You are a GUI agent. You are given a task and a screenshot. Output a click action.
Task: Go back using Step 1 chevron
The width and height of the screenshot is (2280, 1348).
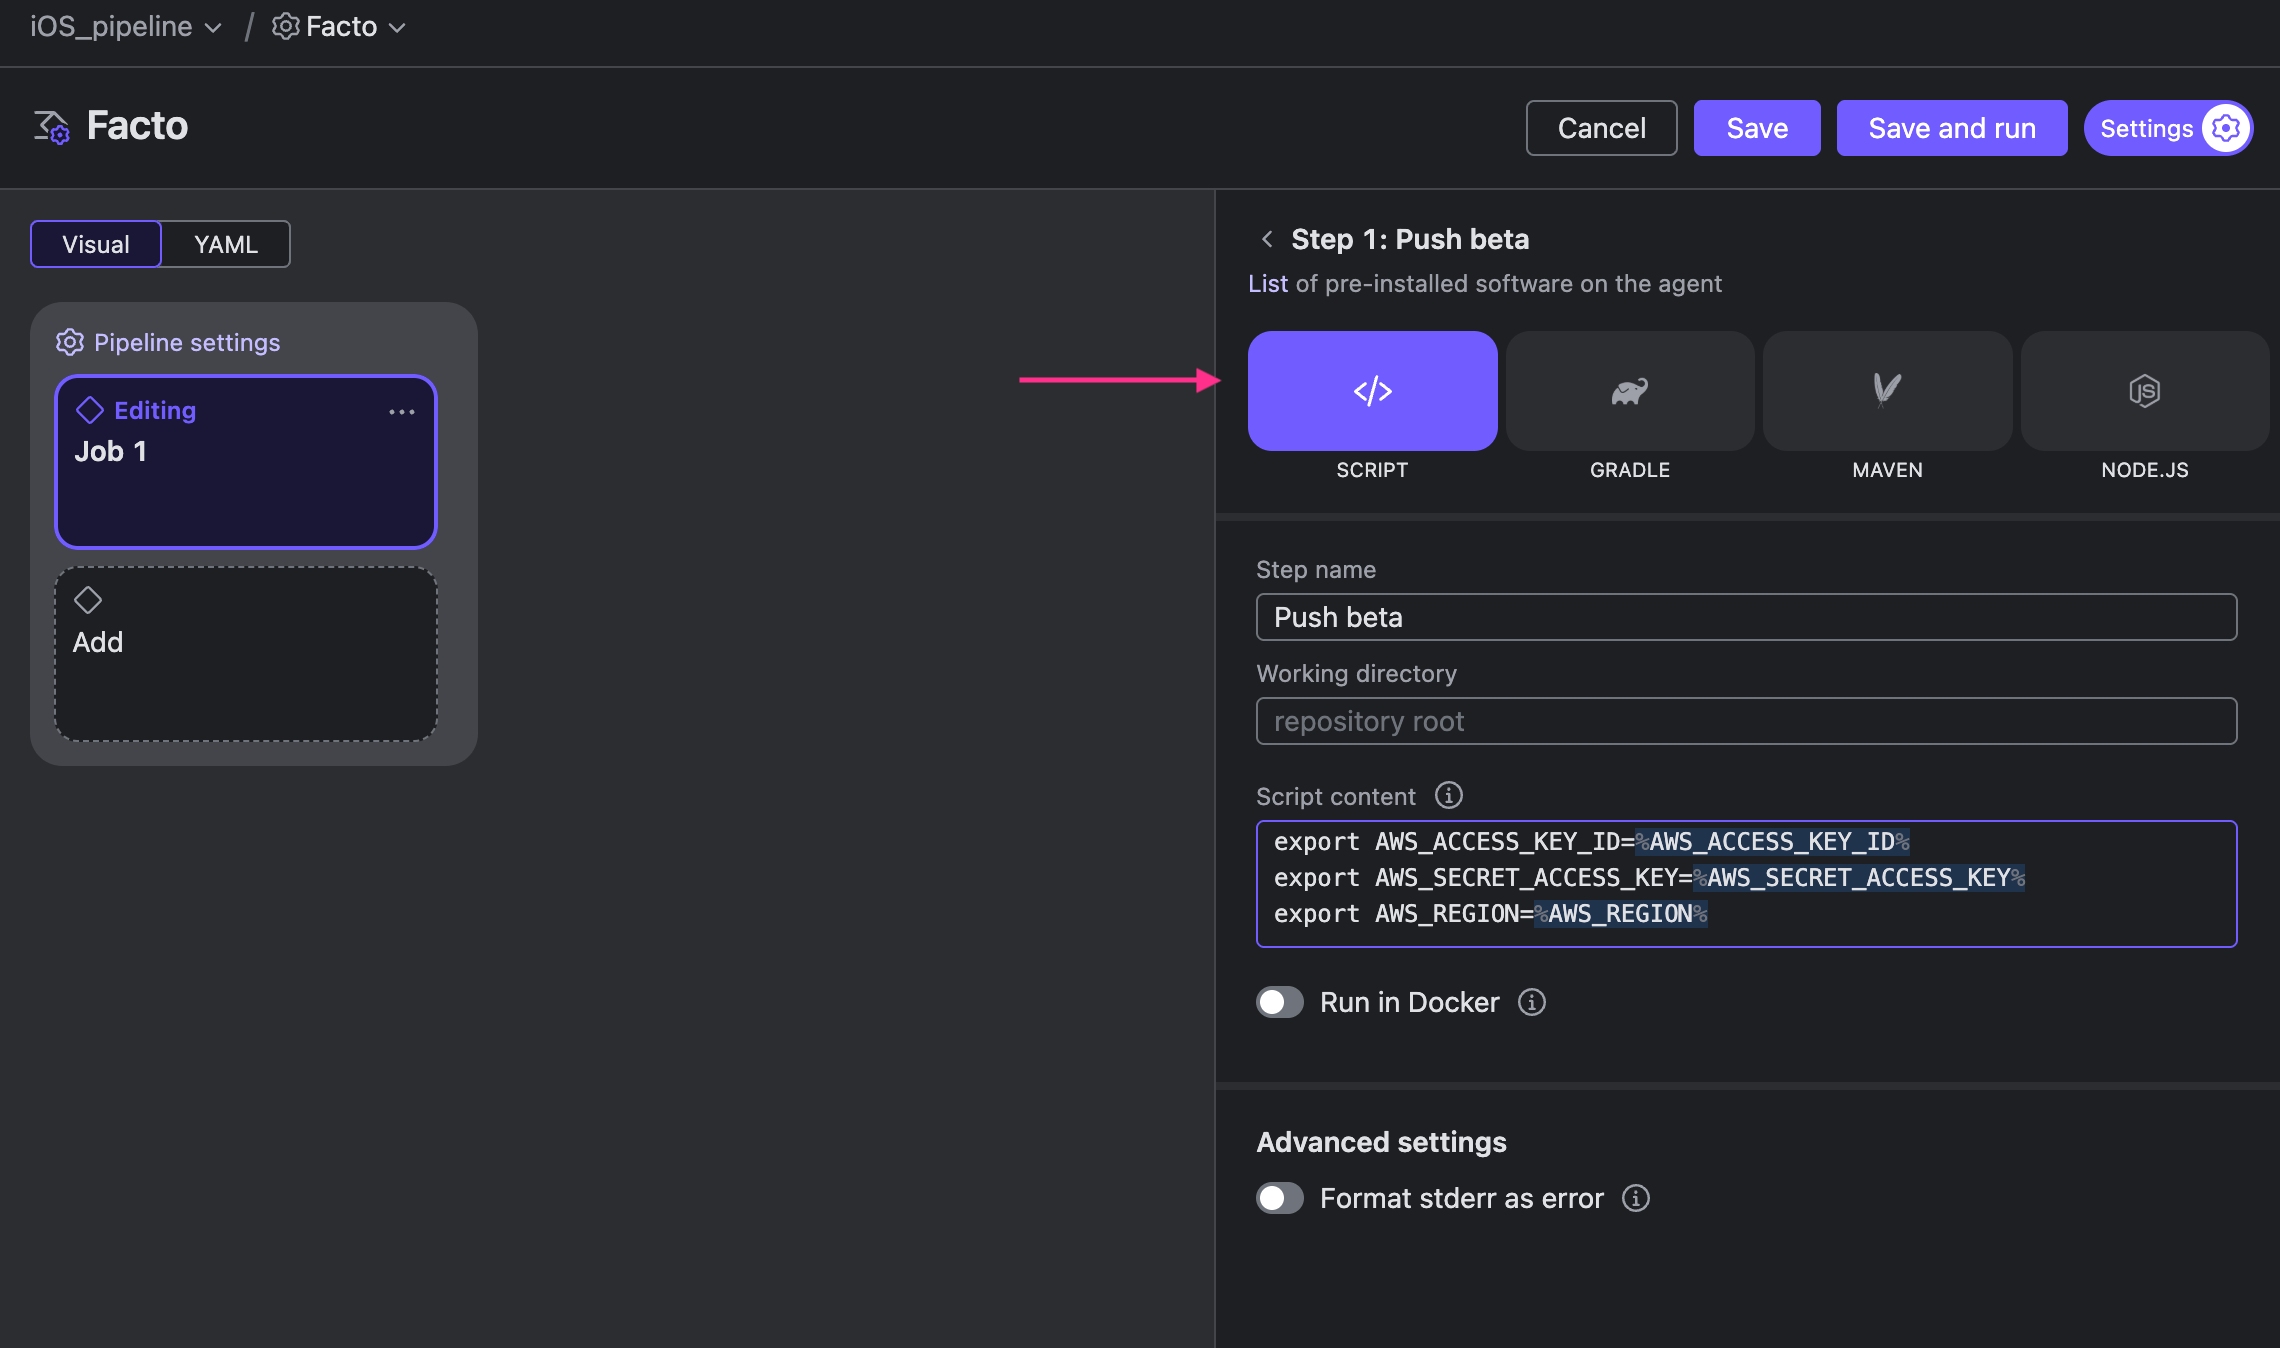1267,239
